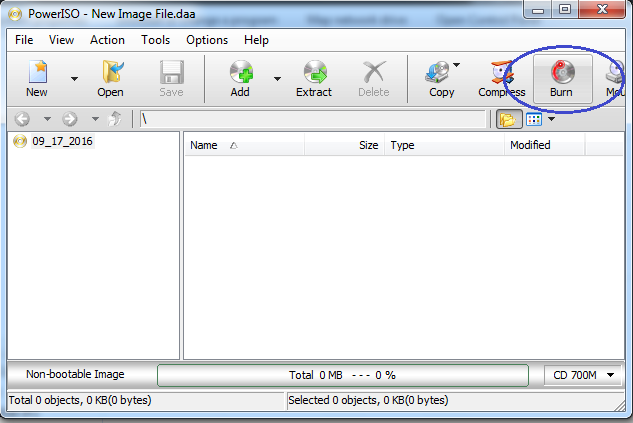Click the Up one level icon

115,119
